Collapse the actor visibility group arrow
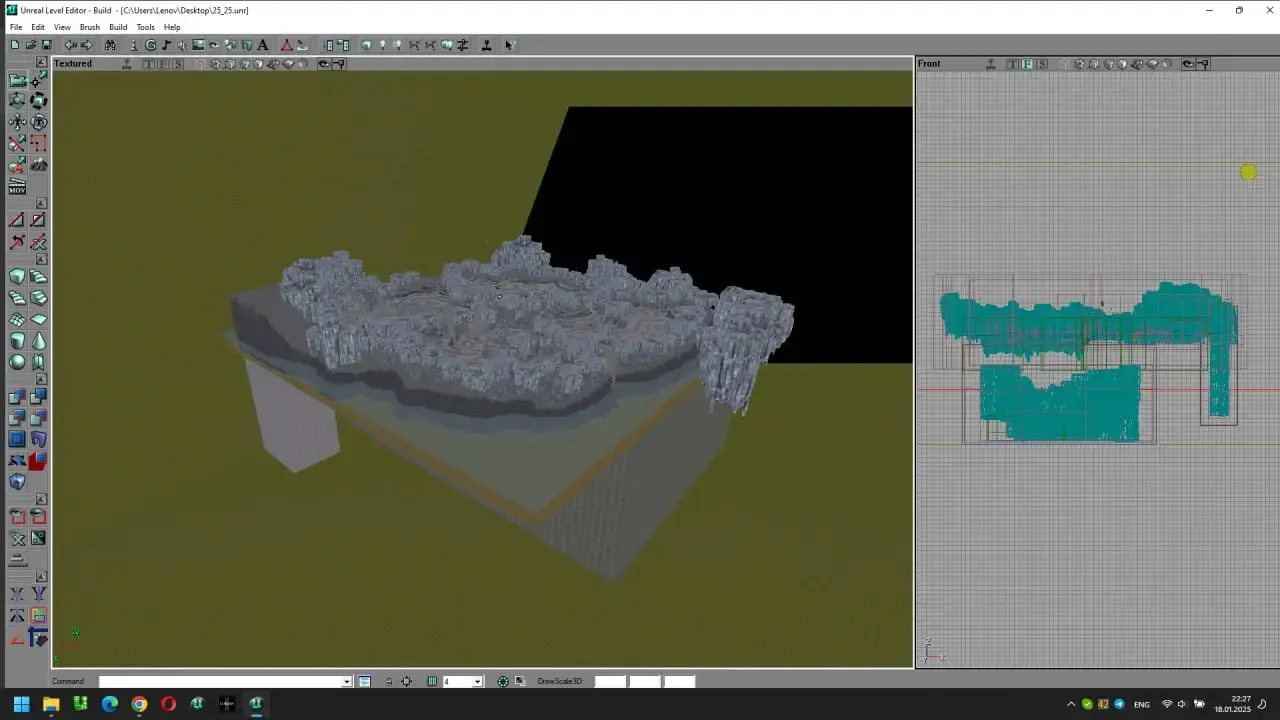1280x720 pixels. pos(41,499)
